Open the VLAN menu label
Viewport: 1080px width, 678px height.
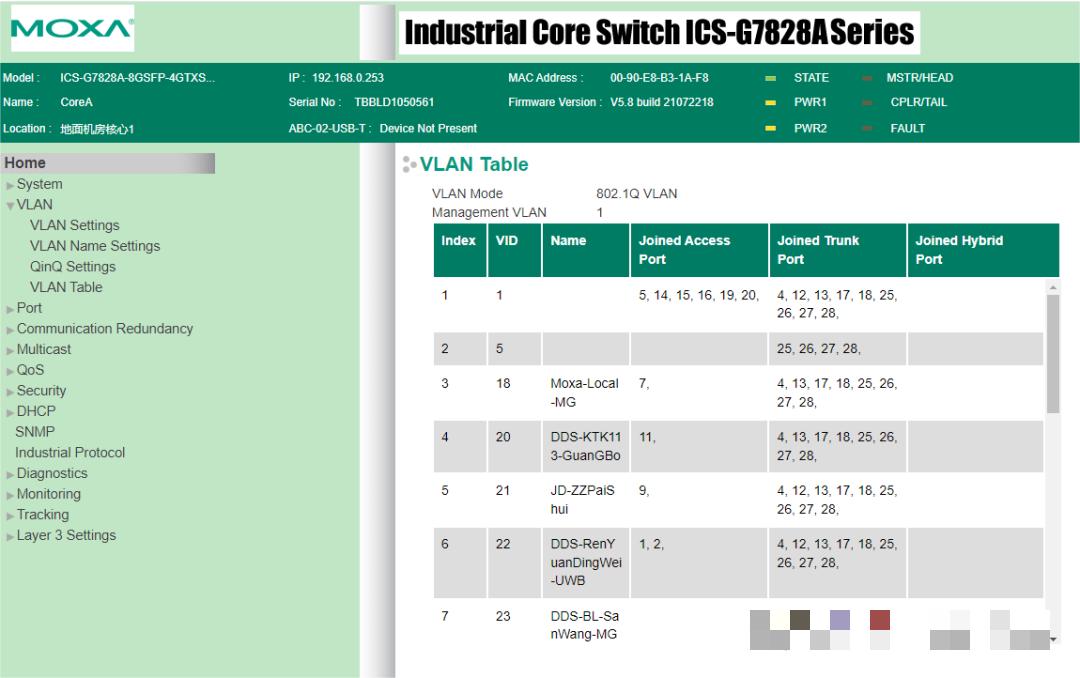point(34,205)
